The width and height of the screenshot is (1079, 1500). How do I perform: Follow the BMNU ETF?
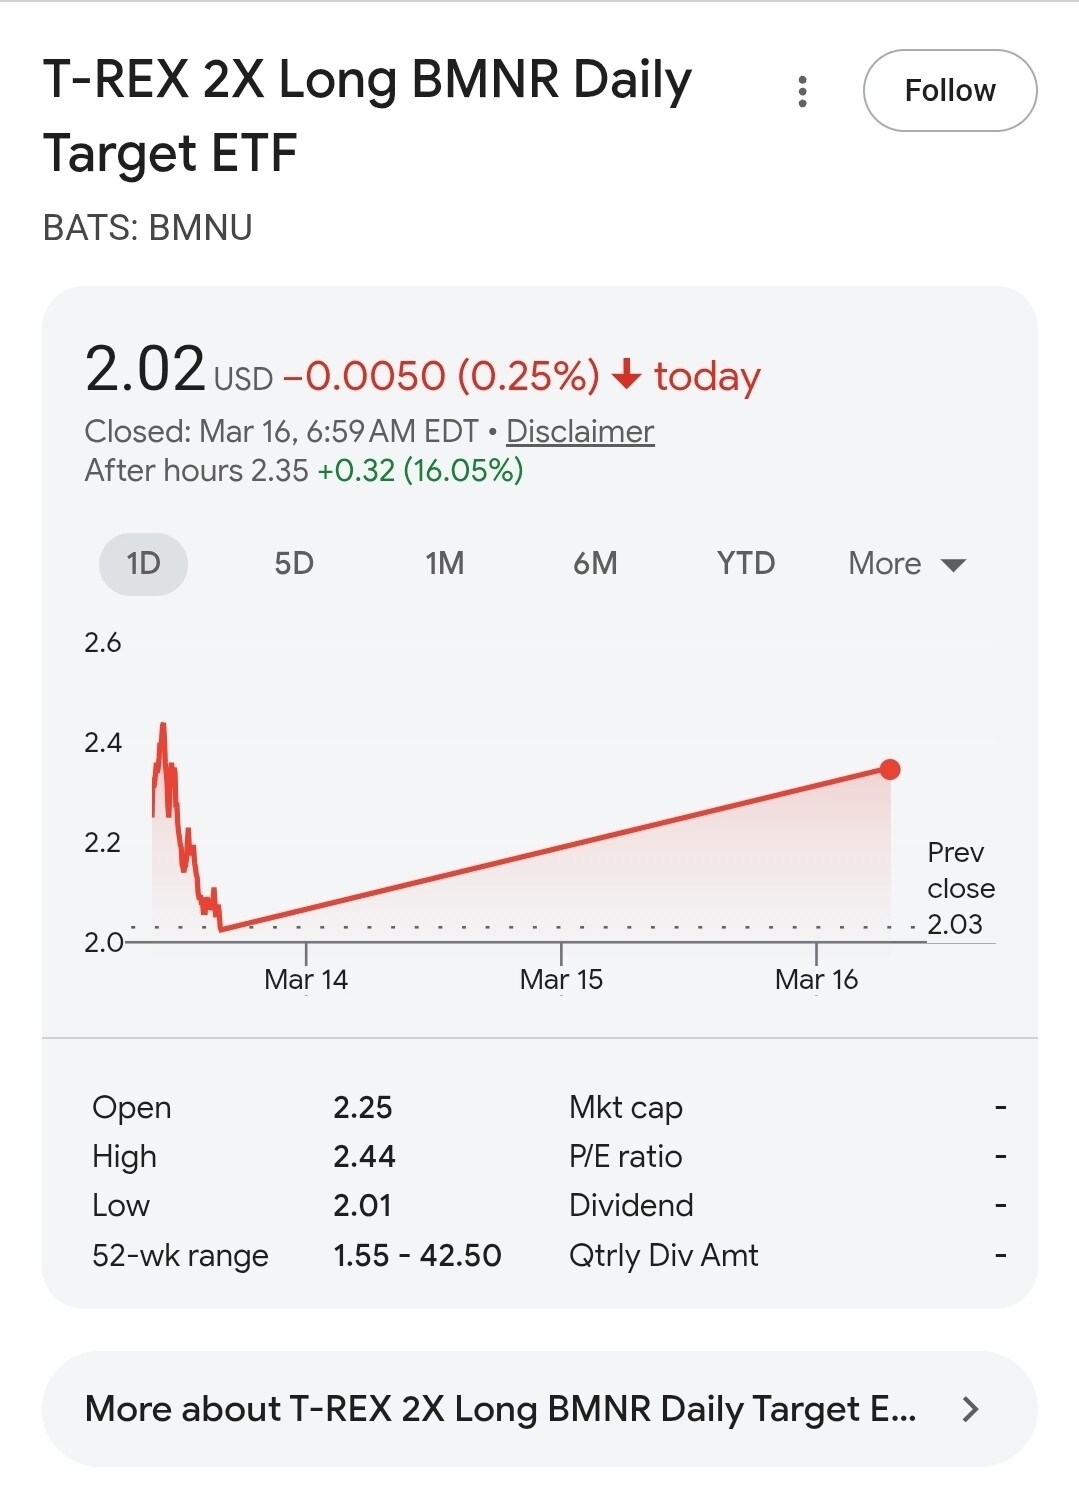949,91
